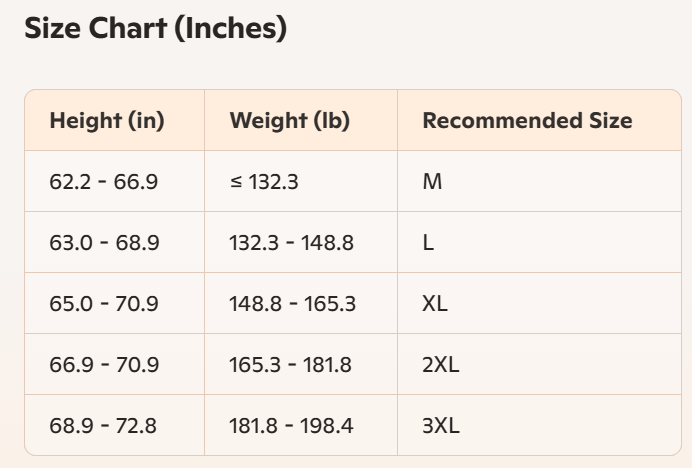Select the 181.8 - 198.4 weight cell

pos(291,426)
